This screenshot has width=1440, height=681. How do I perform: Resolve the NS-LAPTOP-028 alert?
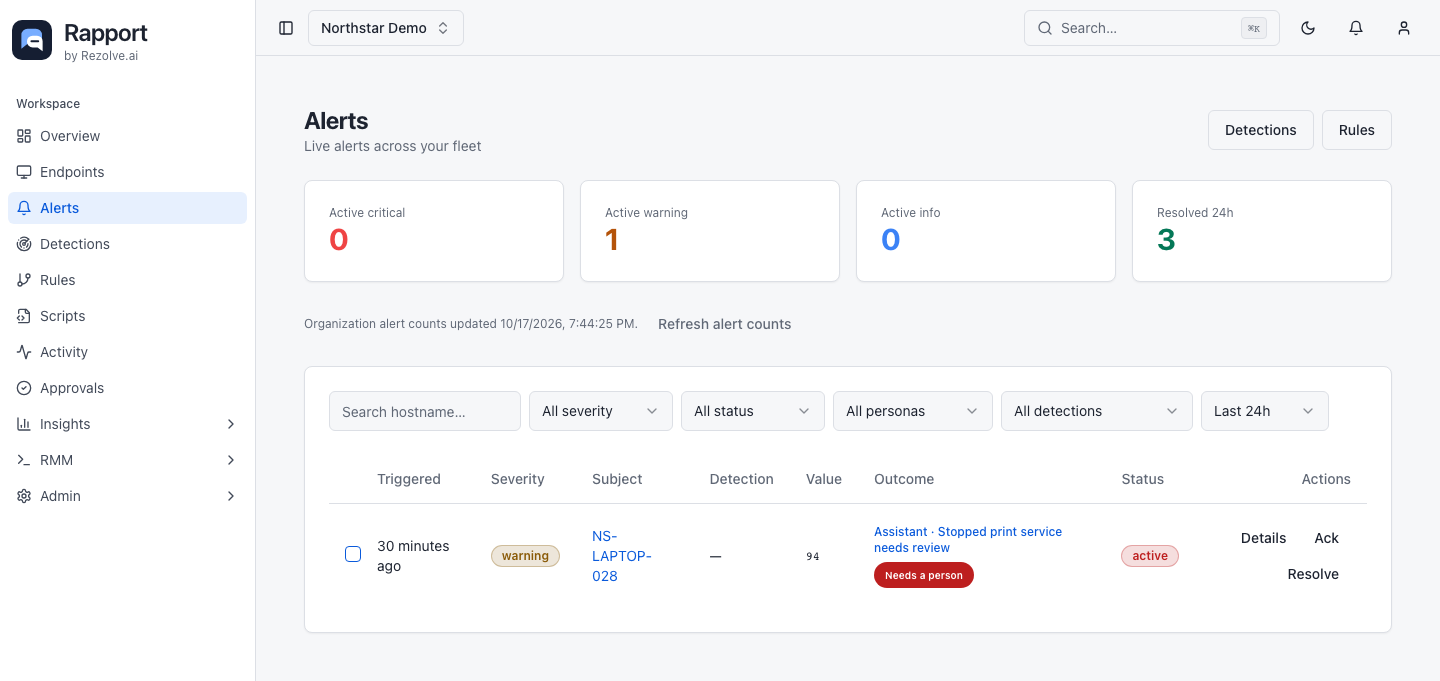1313,574
